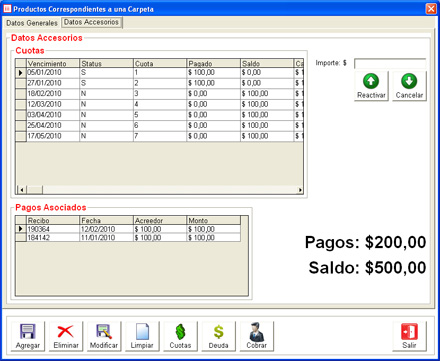Viewport: 440px width, 361px height.
Task: Click the Cobrar businessman icon
Action: [256, 332]
